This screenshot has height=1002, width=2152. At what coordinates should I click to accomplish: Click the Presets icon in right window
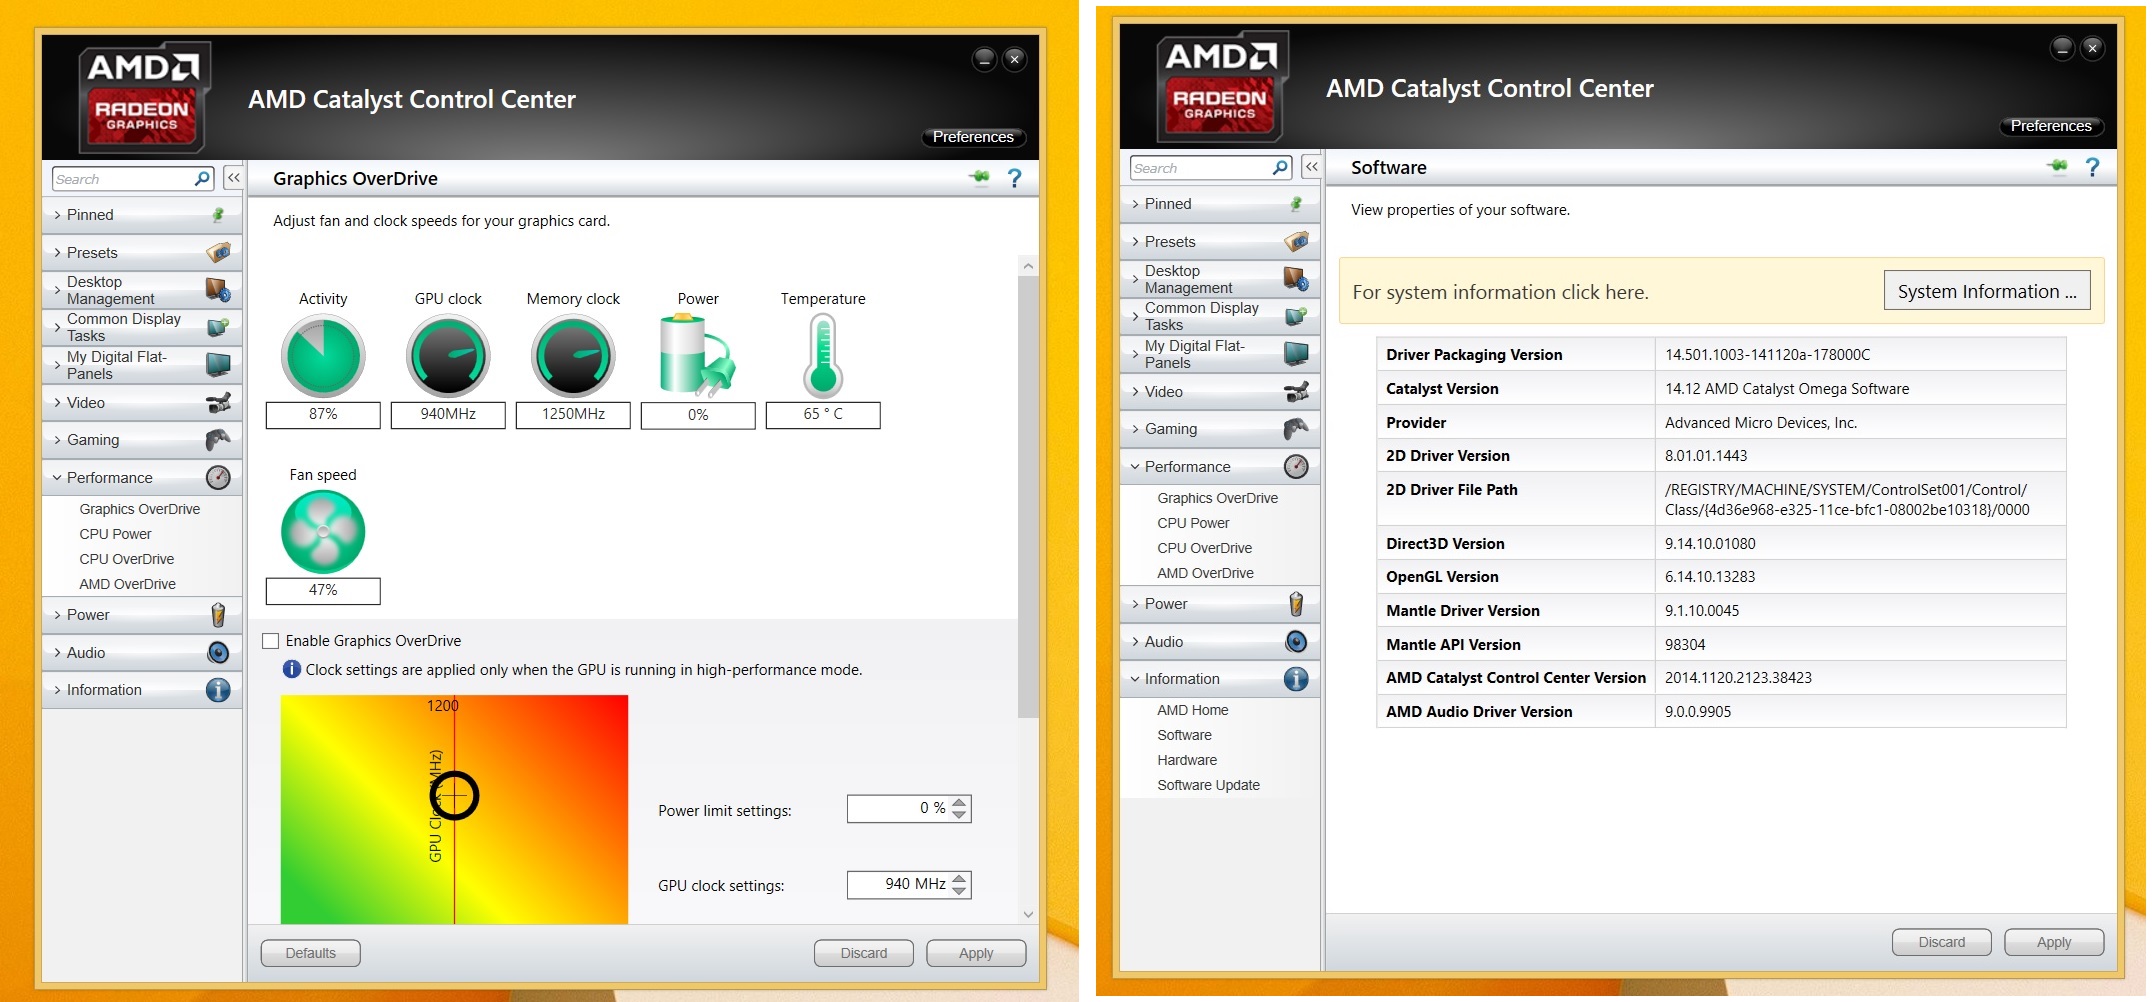point(1296,241)
